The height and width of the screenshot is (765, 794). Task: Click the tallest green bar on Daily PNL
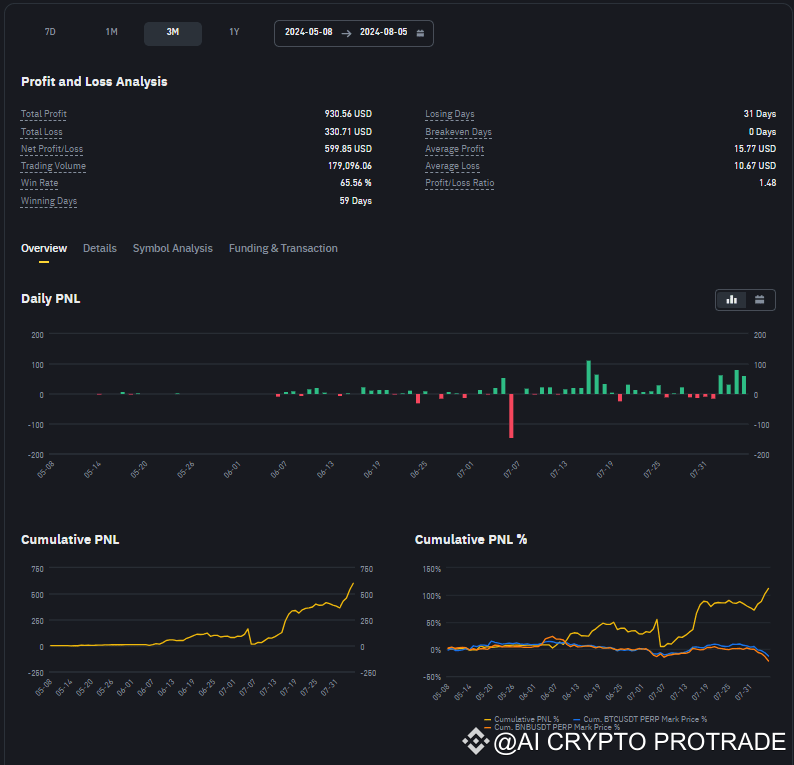pyautogui.click(x=588, y=377)
